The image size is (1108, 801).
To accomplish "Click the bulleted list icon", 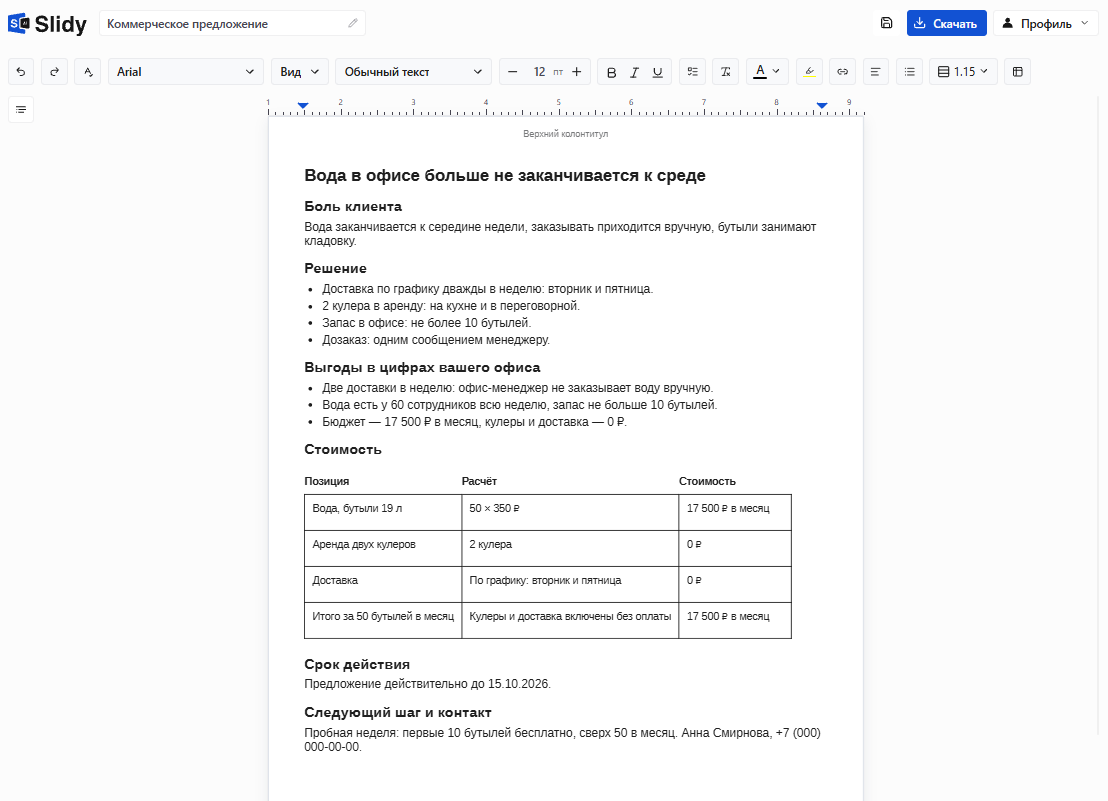I will [x=909, y=71].
